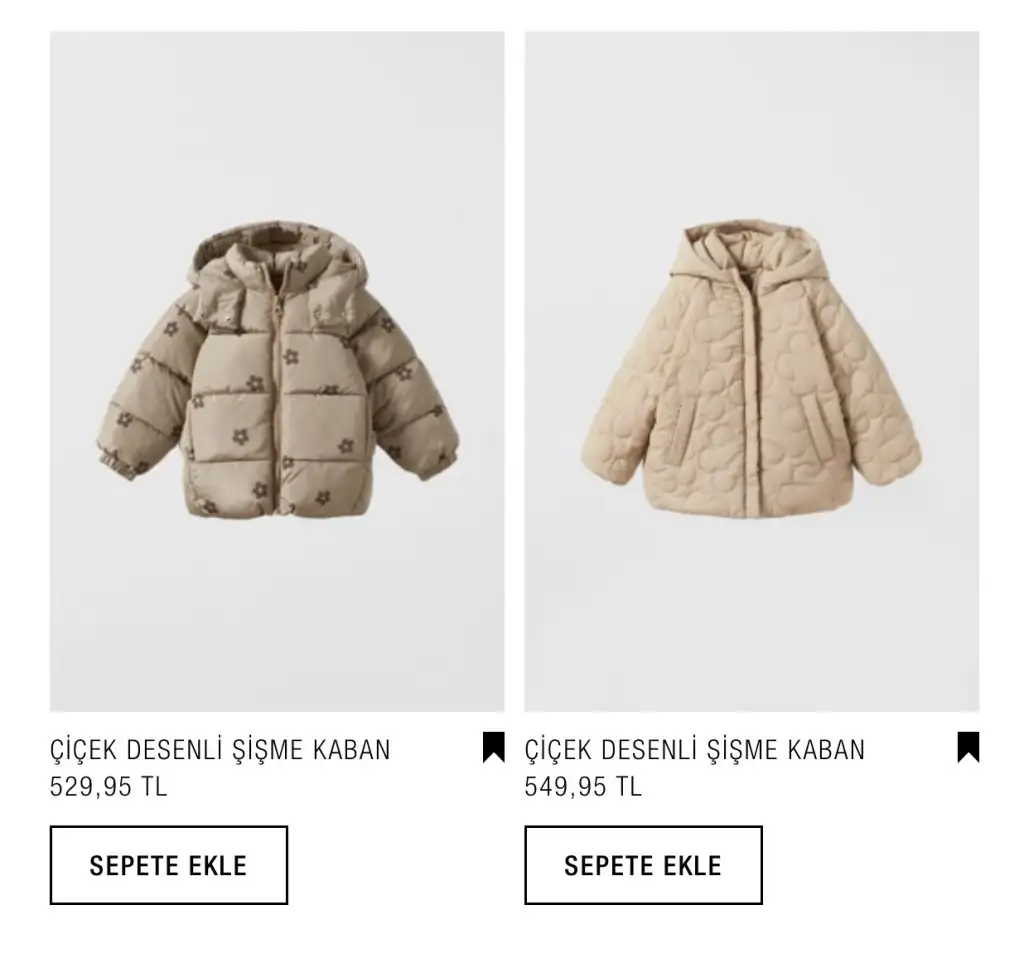The image size is (1024, 968).
Task: Click the 549,95 TL price text
Action: pos(583,786)
